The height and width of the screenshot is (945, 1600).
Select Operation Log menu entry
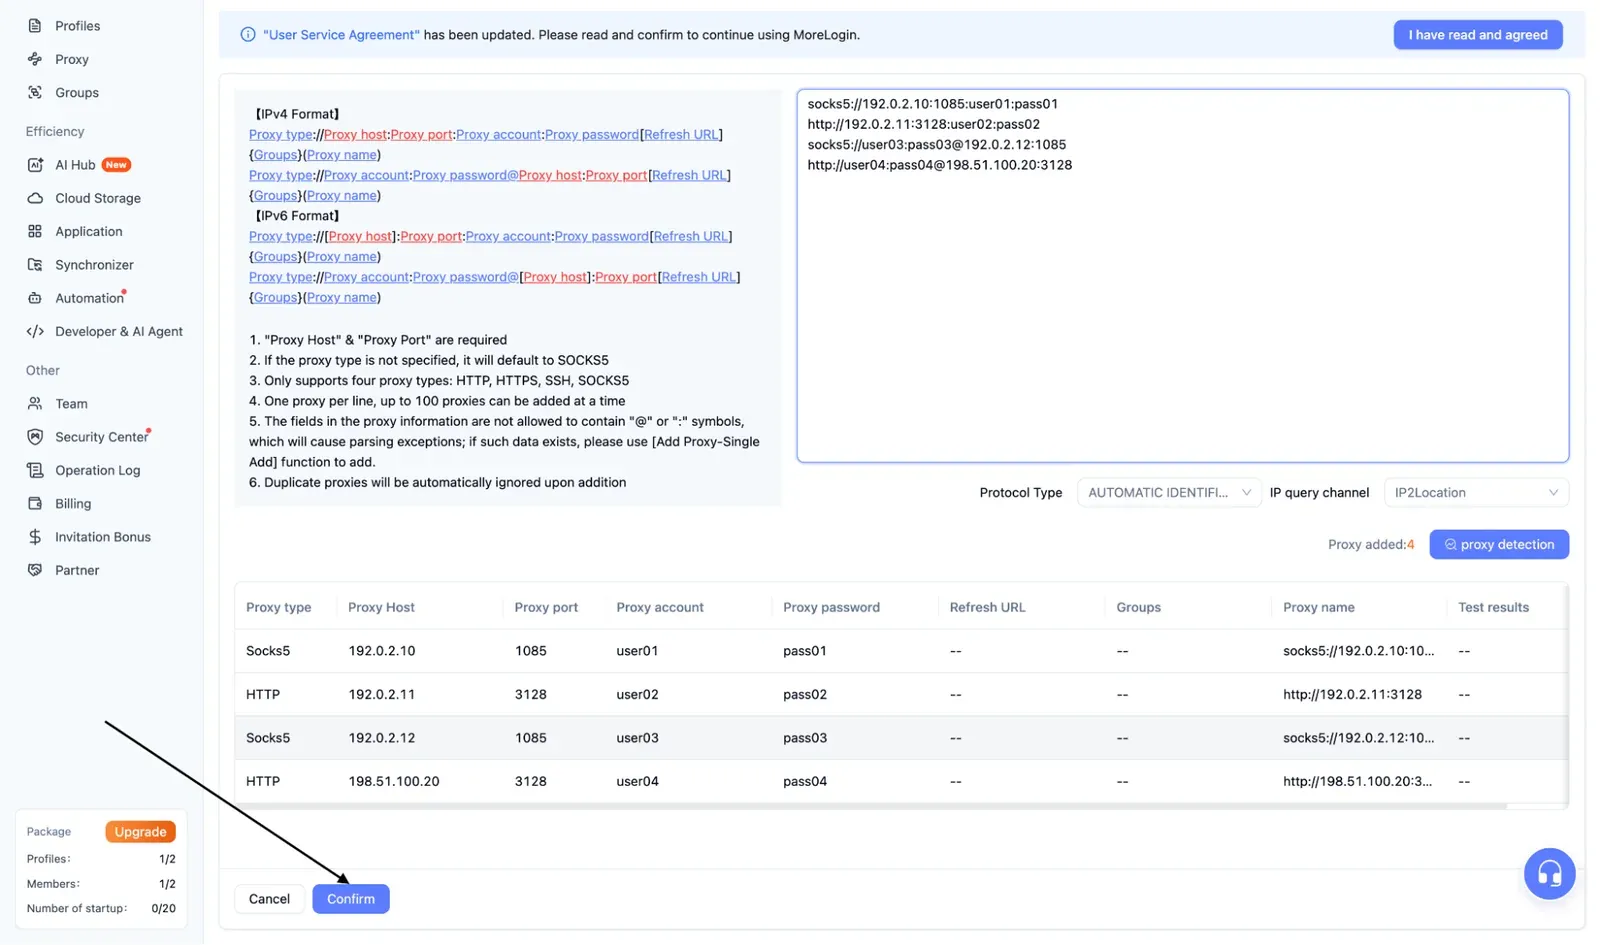coord(98,470)
